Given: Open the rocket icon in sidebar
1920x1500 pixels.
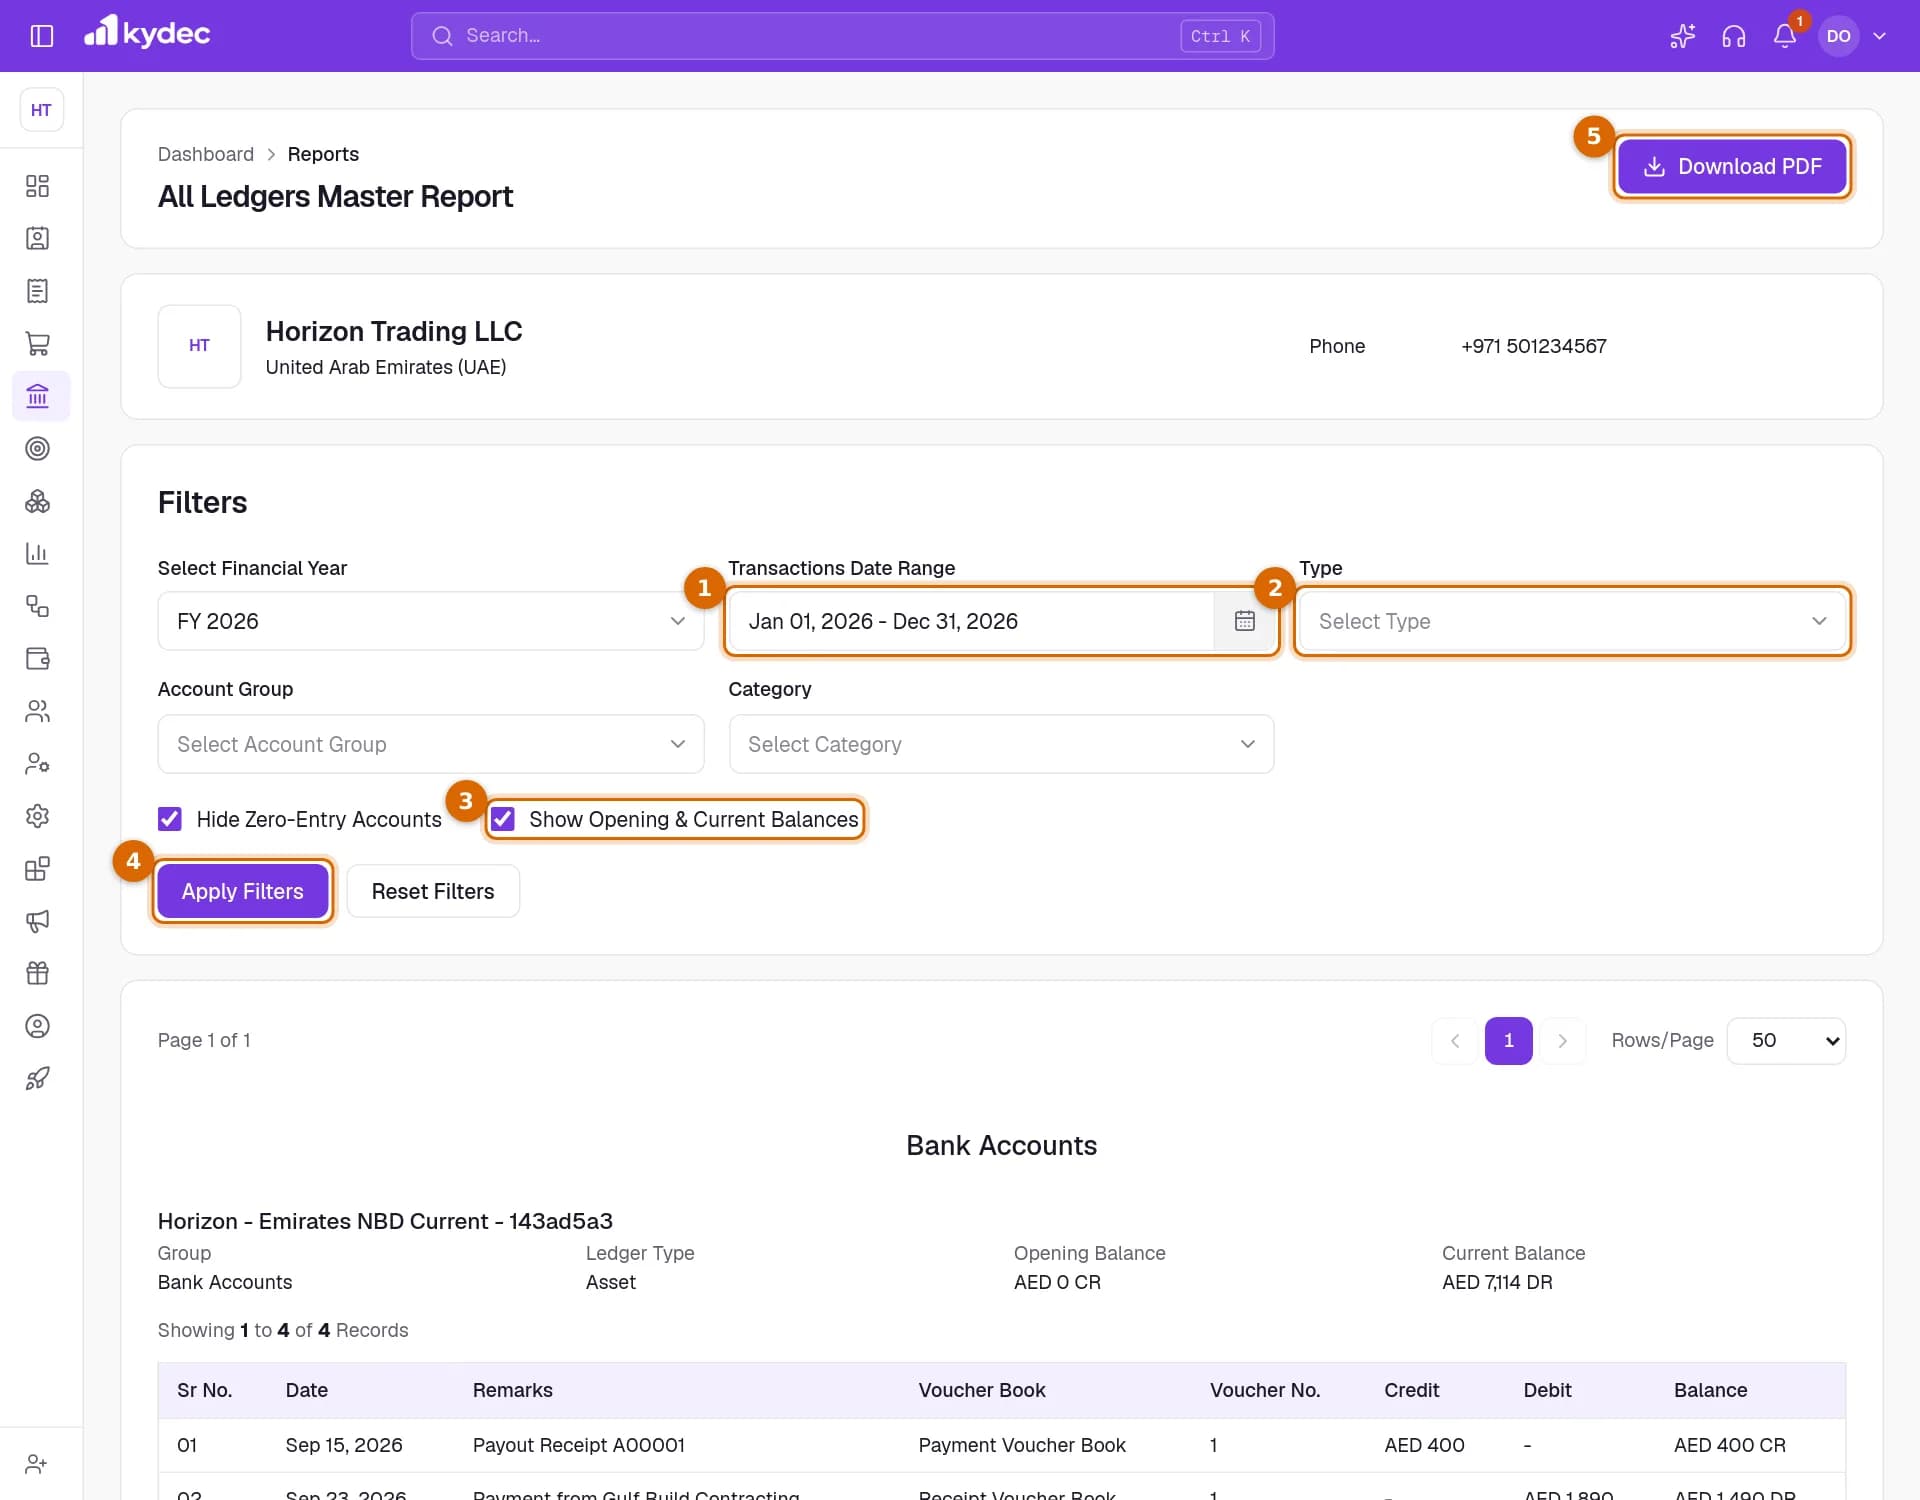Looking at the screenshot, I should pyautogui.click(x=37, y=1078).
